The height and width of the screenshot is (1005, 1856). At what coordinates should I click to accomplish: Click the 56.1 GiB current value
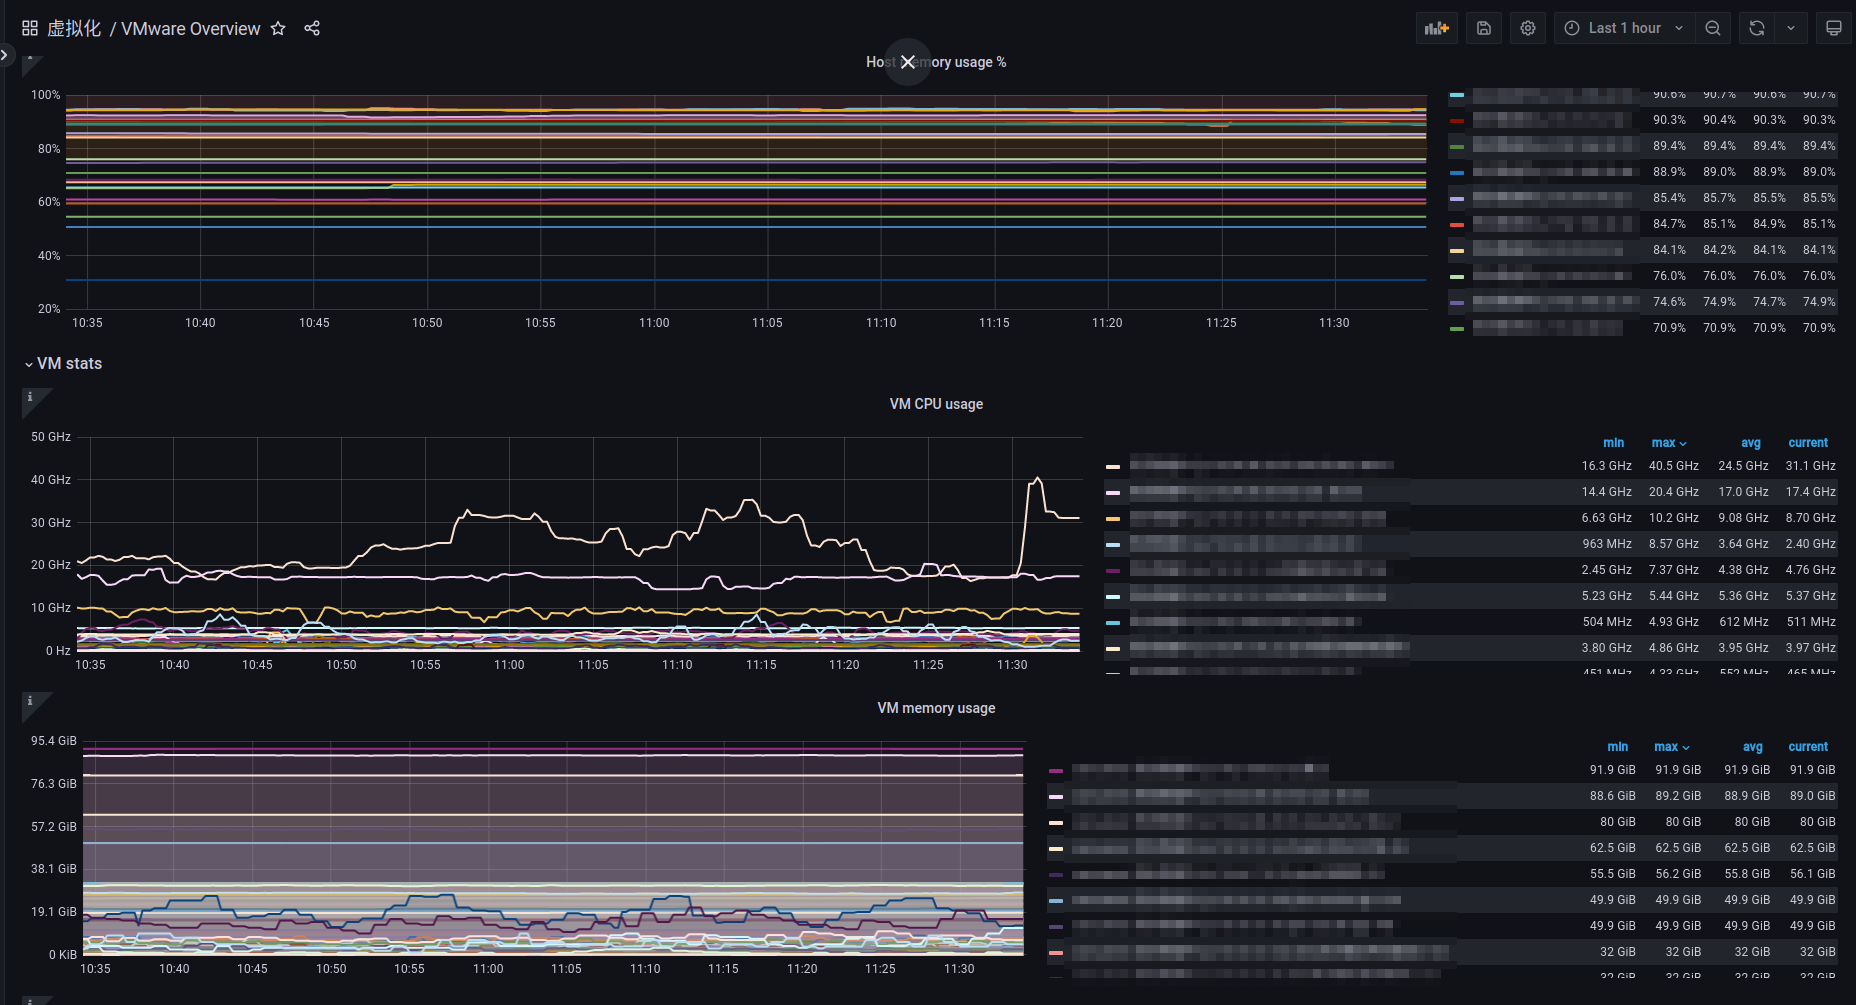click(1812, 874)
